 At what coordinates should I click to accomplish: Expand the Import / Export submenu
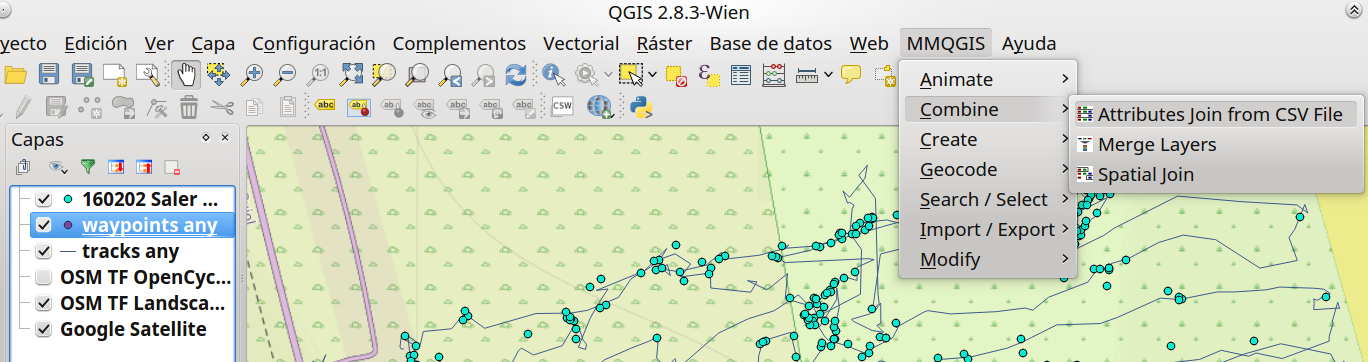(988, 229)
